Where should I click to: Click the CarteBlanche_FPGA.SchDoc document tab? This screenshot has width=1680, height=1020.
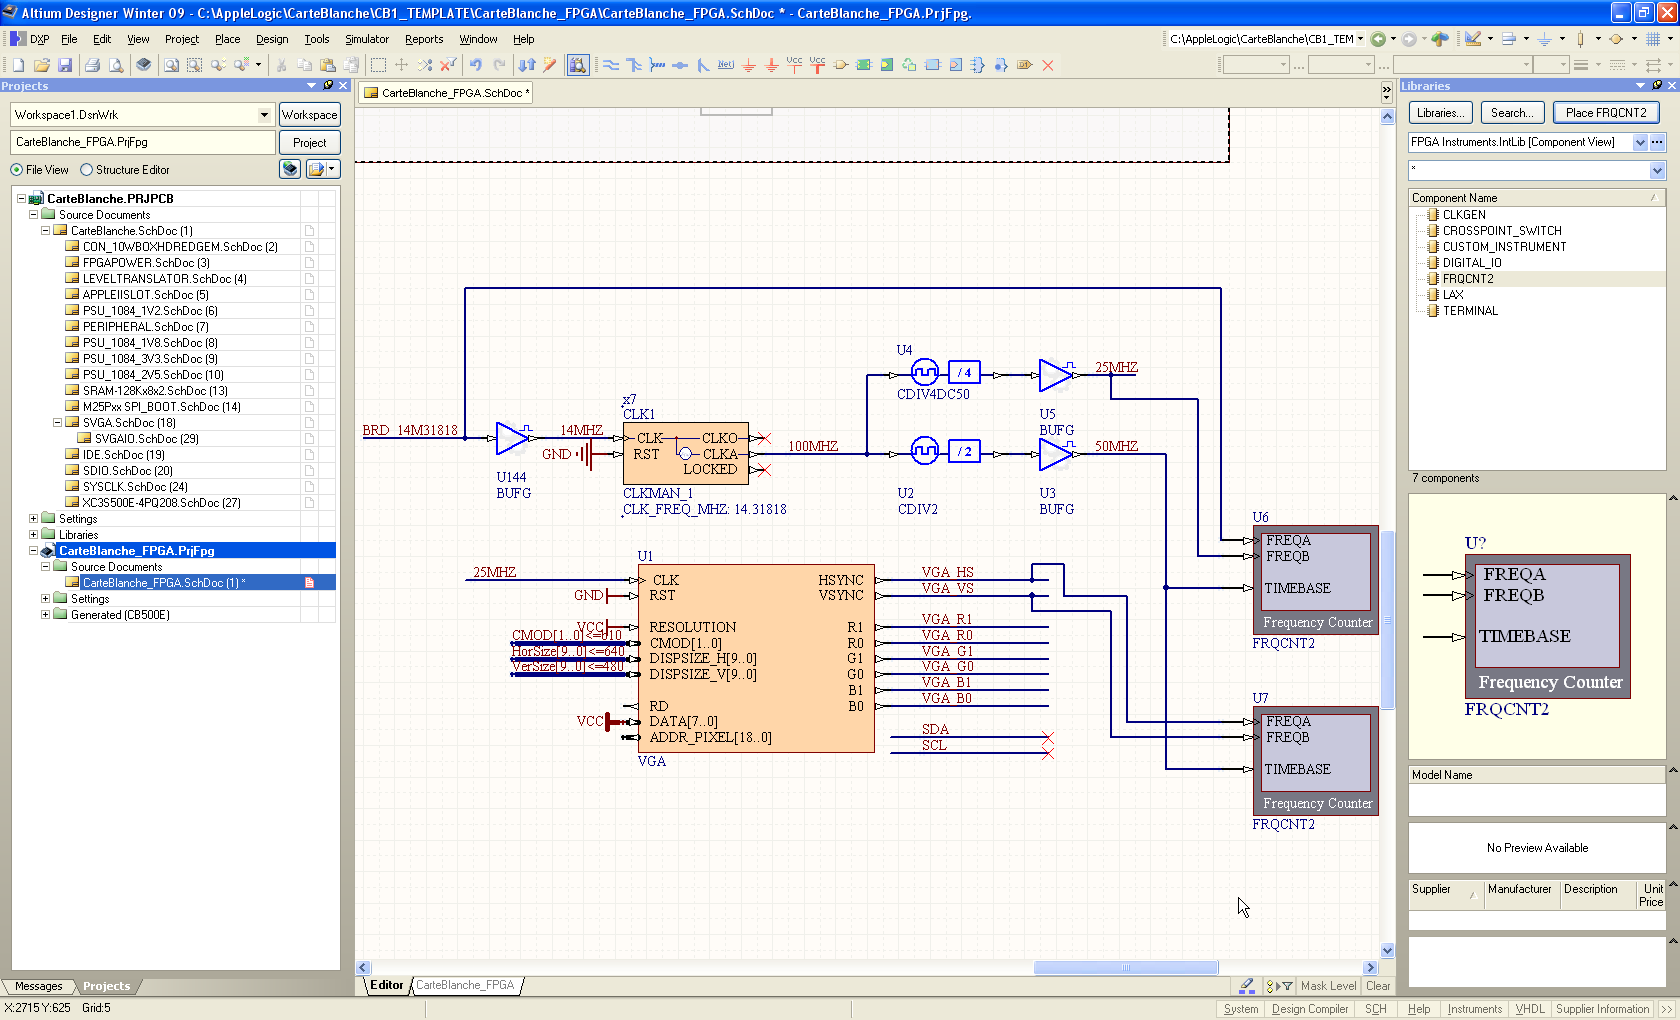447,93
